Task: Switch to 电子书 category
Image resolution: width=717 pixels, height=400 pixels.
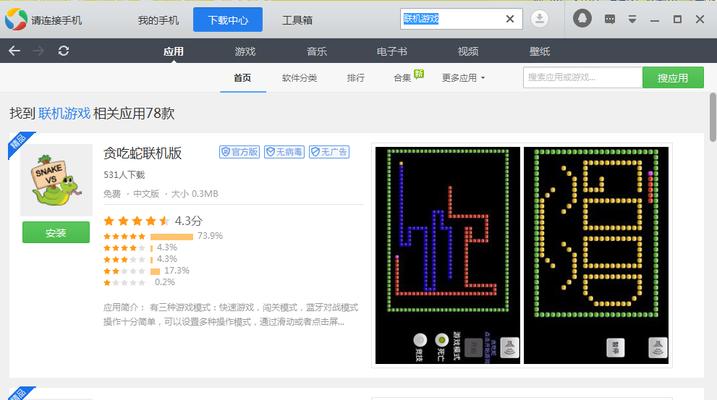Action: 392,51
